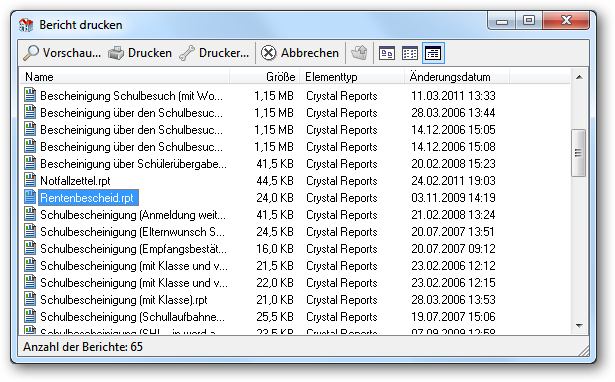The image size is (615, 382).
Task: Click the folder-up arrow icon
Action: point(359,53)
